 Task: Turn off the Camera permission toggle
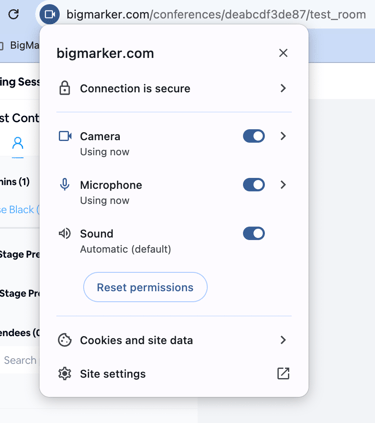254,136
